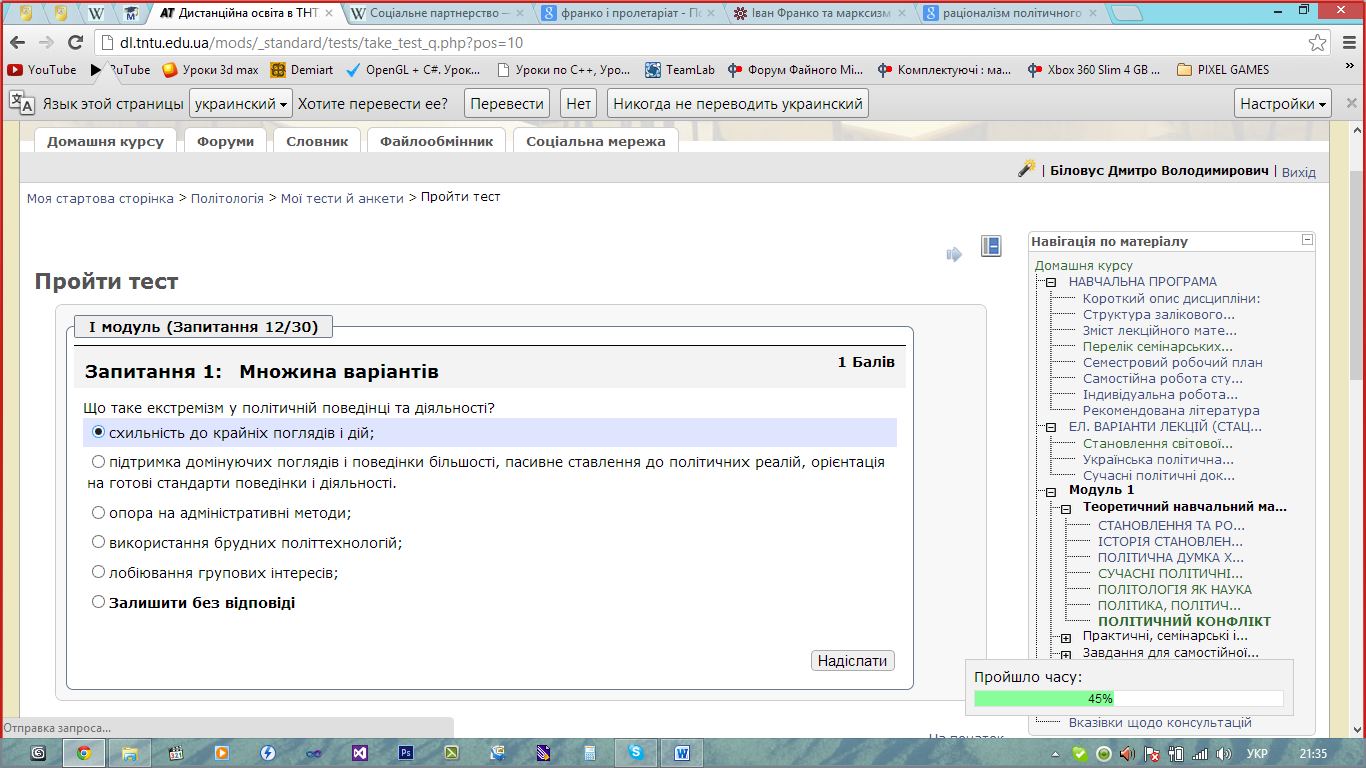Pick лобіювання групових інтересів option
This screenshot has width=1366, height=768.
pos(98,572)
